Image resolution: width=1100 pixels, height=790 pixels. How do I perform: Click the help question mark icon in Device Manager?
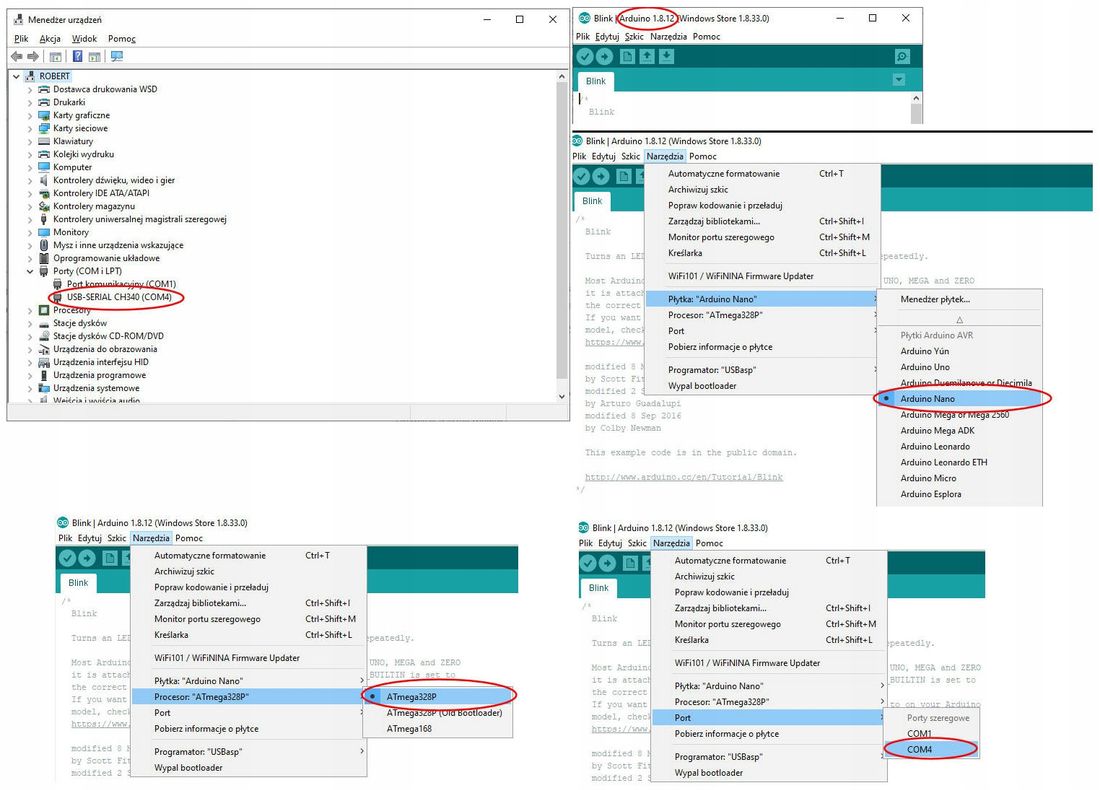click(78, 56)
